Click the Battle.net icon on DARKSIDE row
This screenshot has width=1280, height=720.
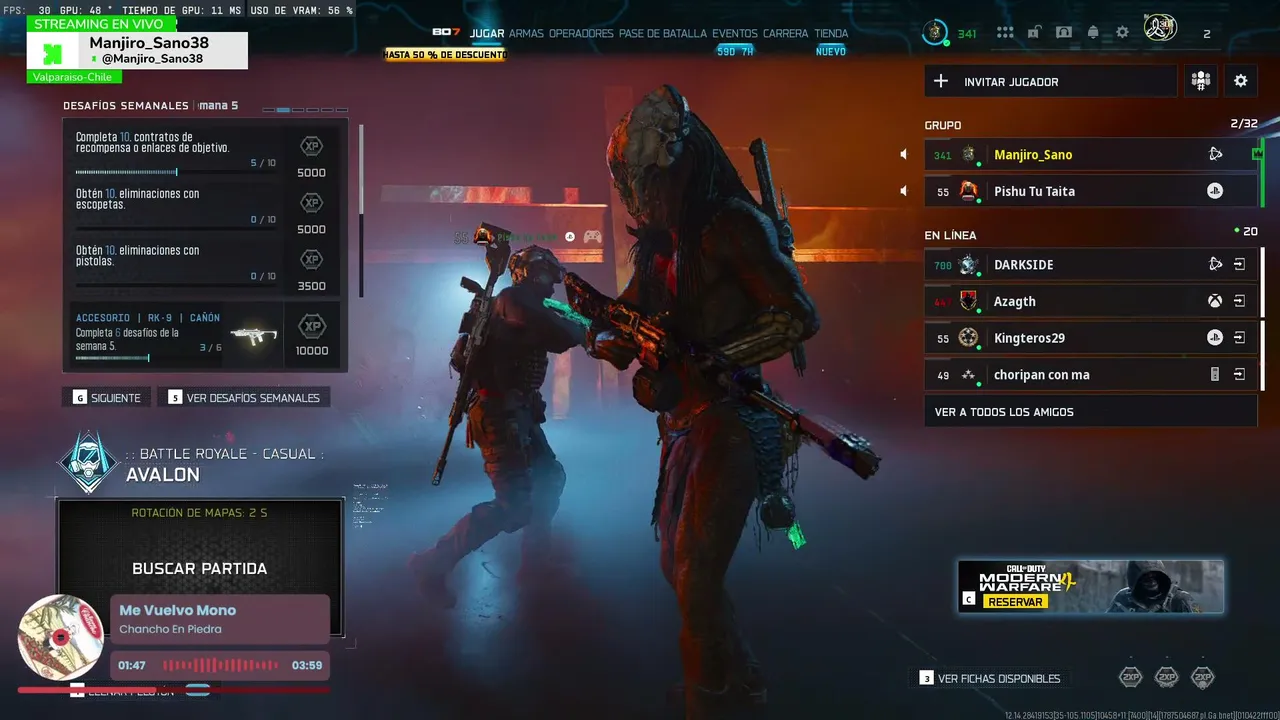tap(1215, 265)
